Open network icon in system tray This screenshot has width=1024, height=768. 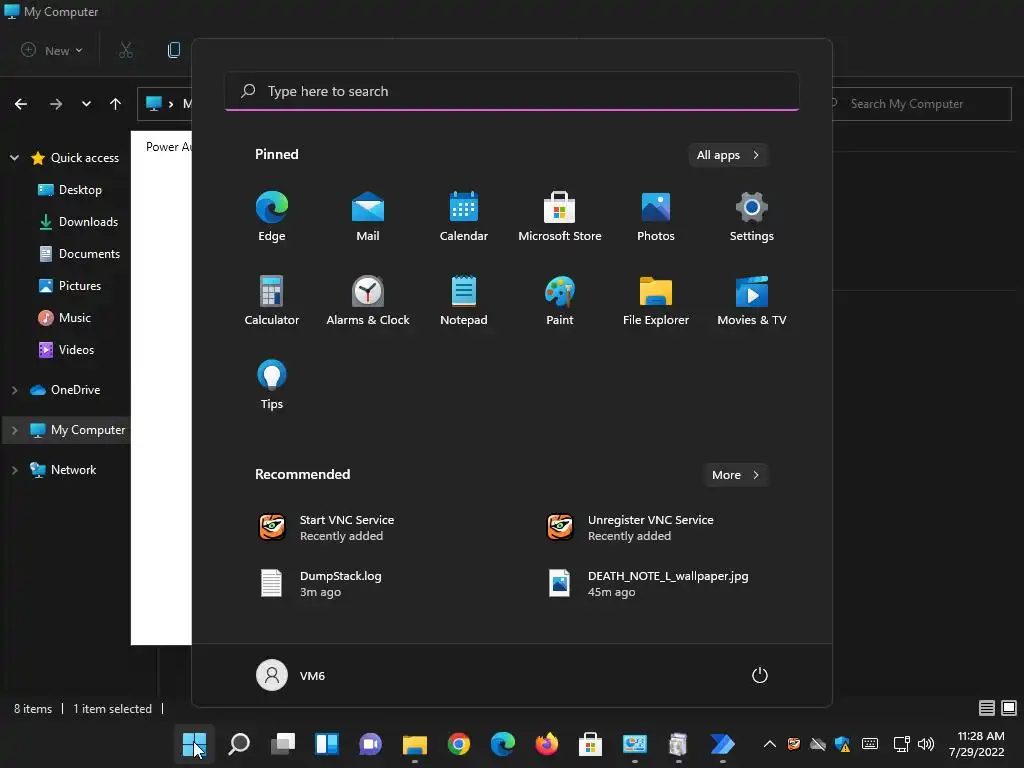(x=902, y=744)
